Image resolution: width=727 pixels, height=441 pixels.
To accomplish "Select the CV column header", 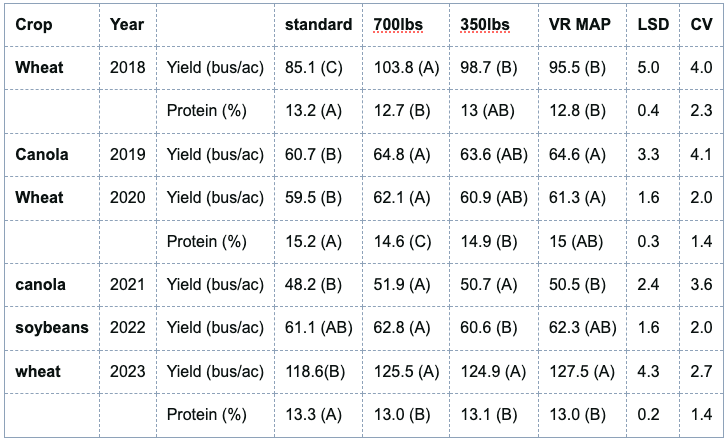I will 701,24.
